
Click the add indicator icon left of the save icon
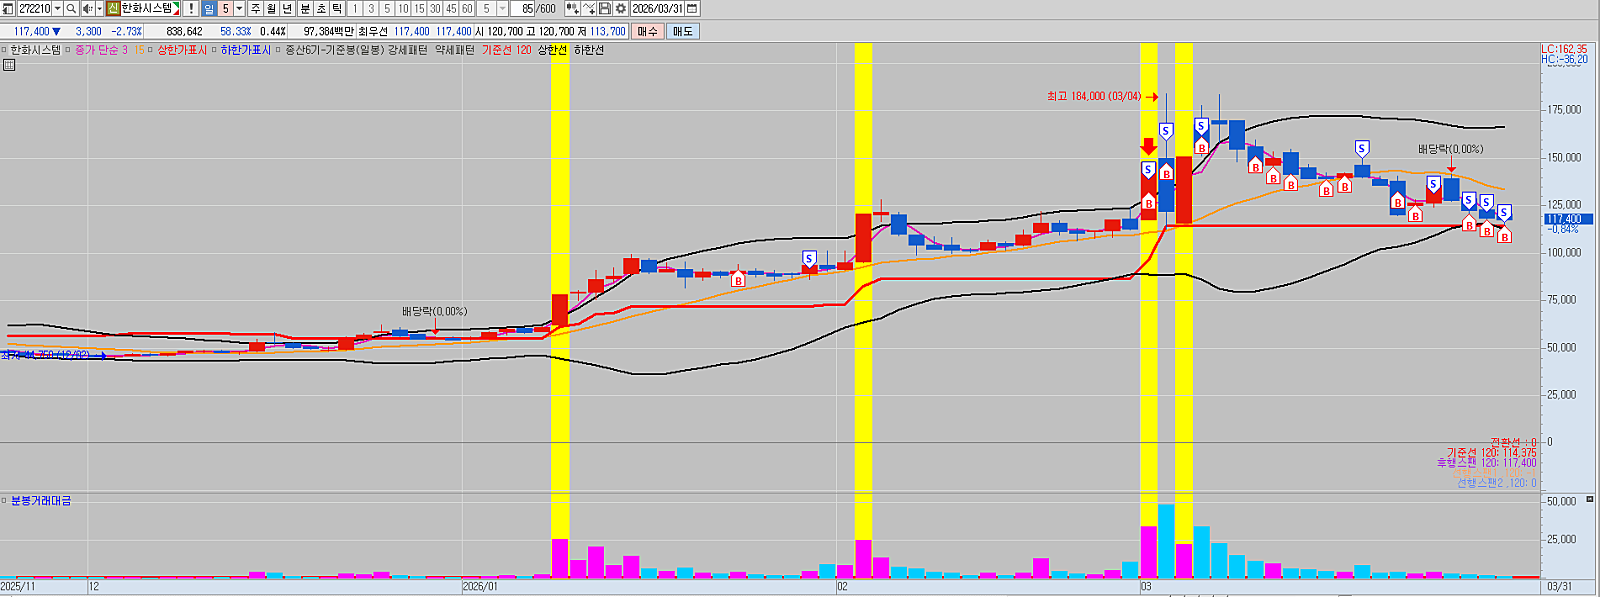point(589,8)
